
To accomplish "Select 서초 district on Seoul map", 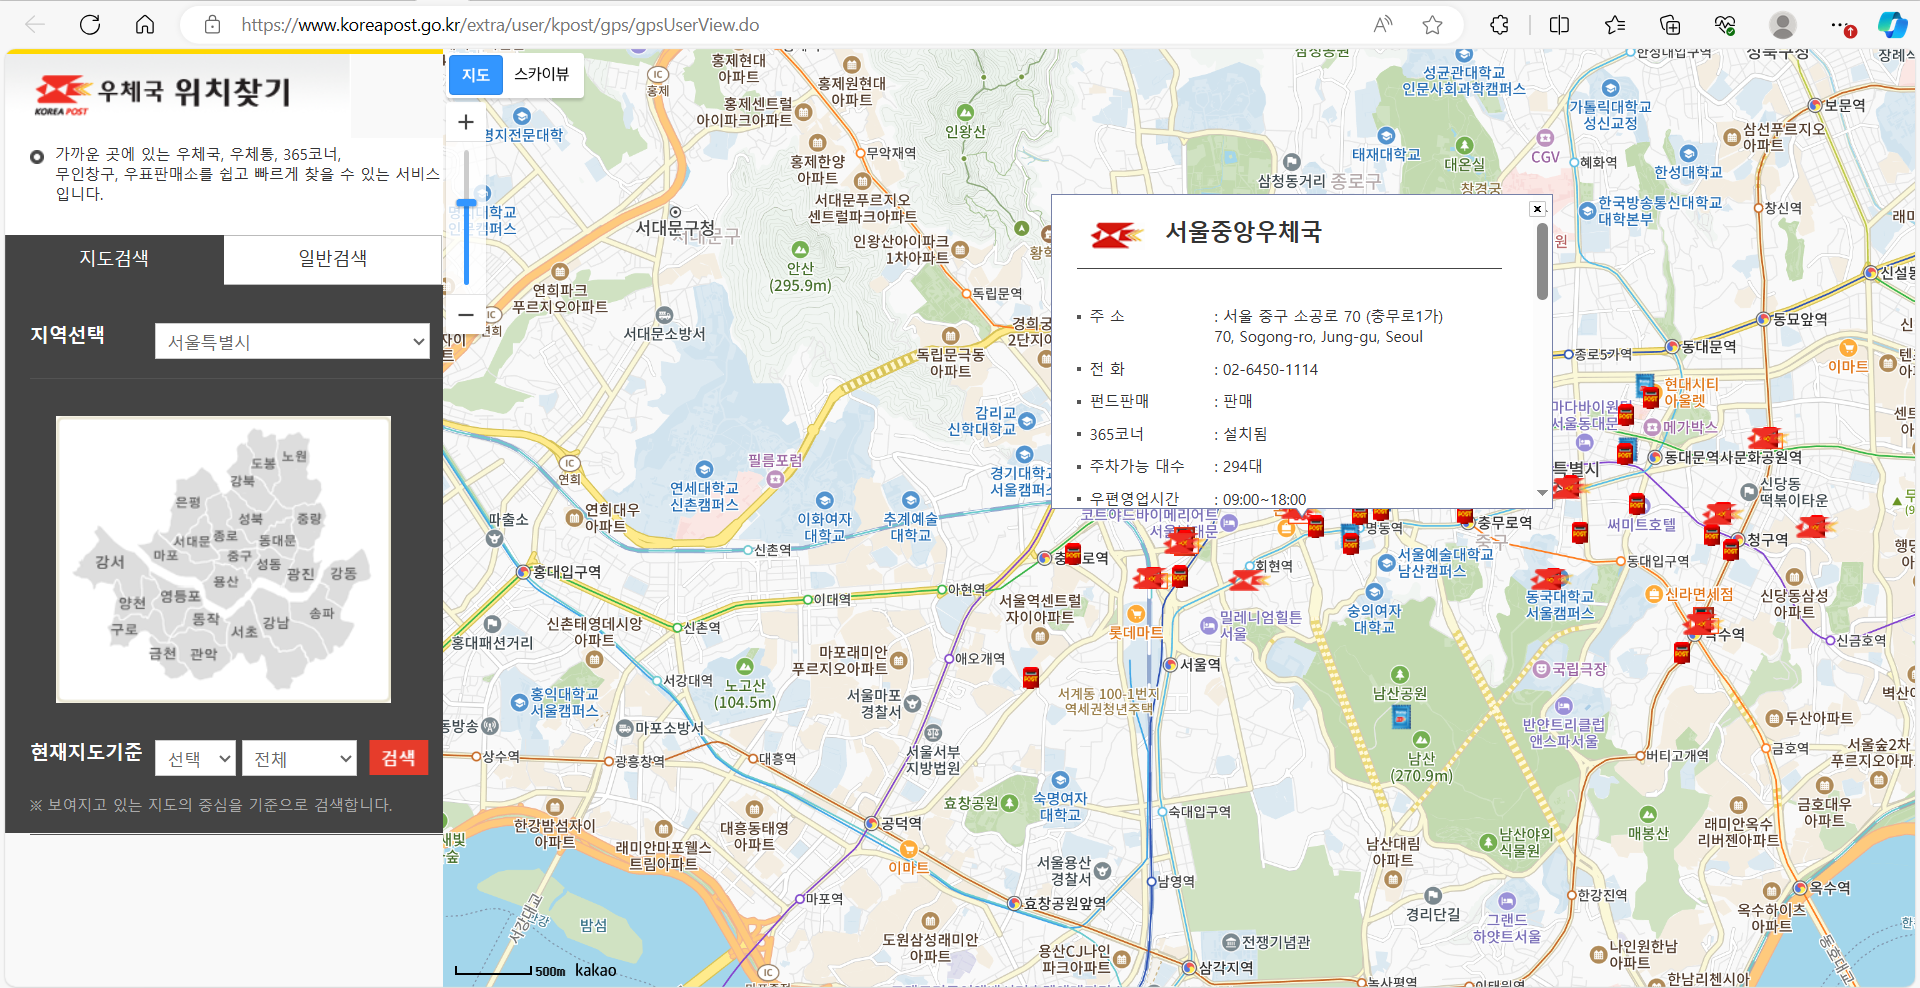I will tap(244, 632).
